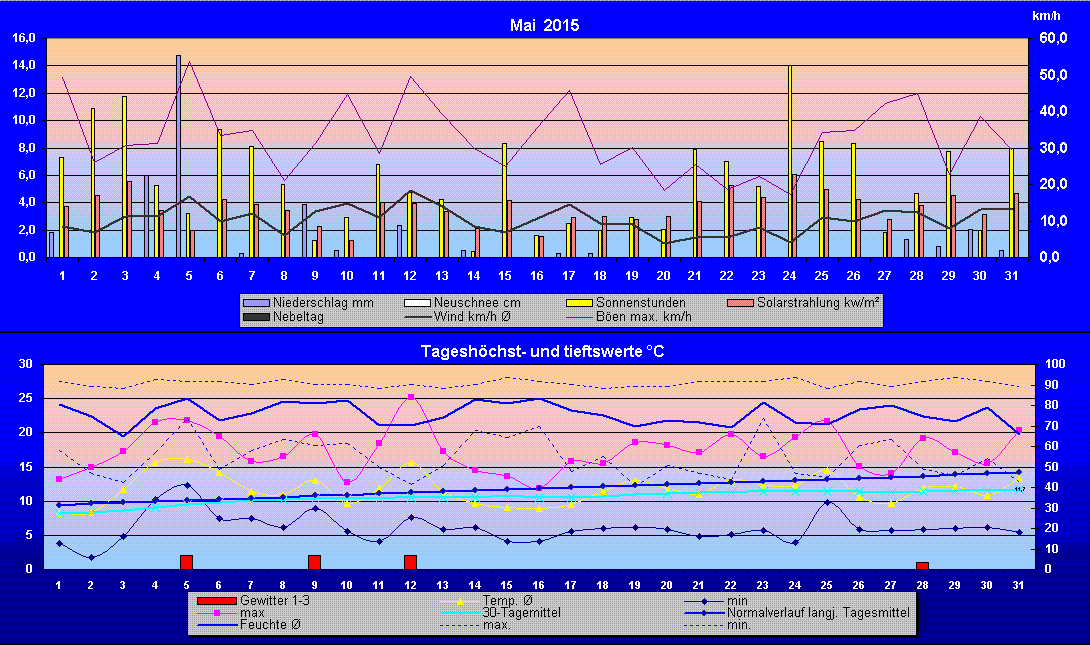Image resolution: width=1090 pixels, height=645 pixels.
Task: Click the km/h axis label at top right
Action: [1045, 15]
